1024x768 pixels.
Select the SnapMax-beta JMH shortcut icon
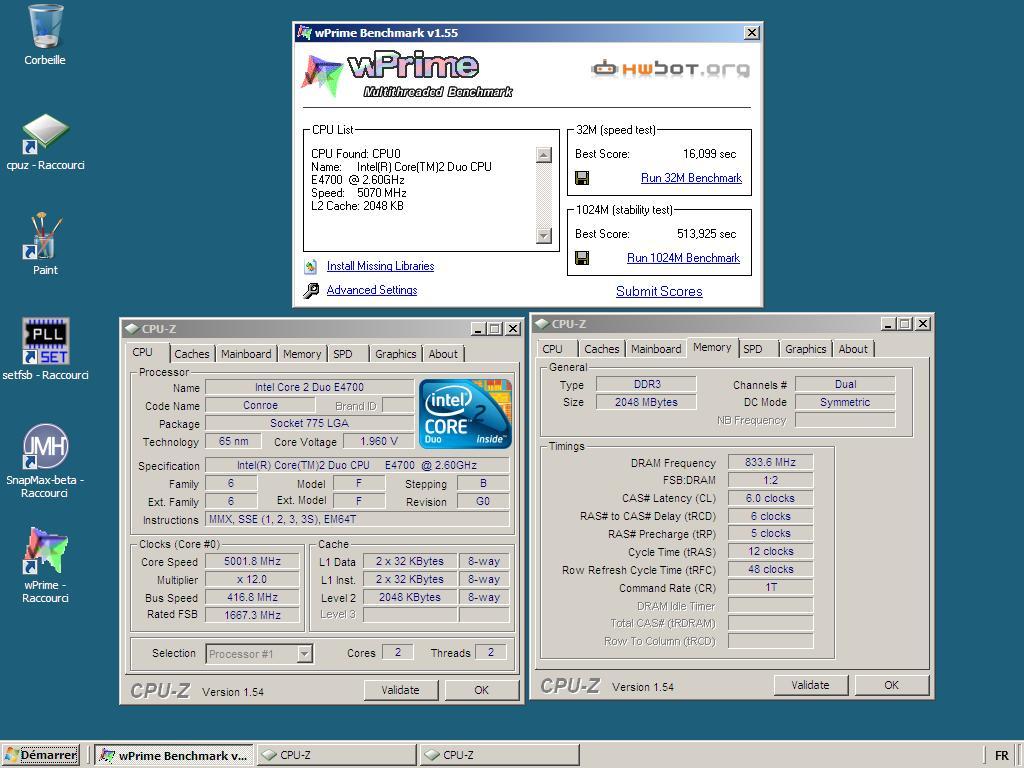46,447
